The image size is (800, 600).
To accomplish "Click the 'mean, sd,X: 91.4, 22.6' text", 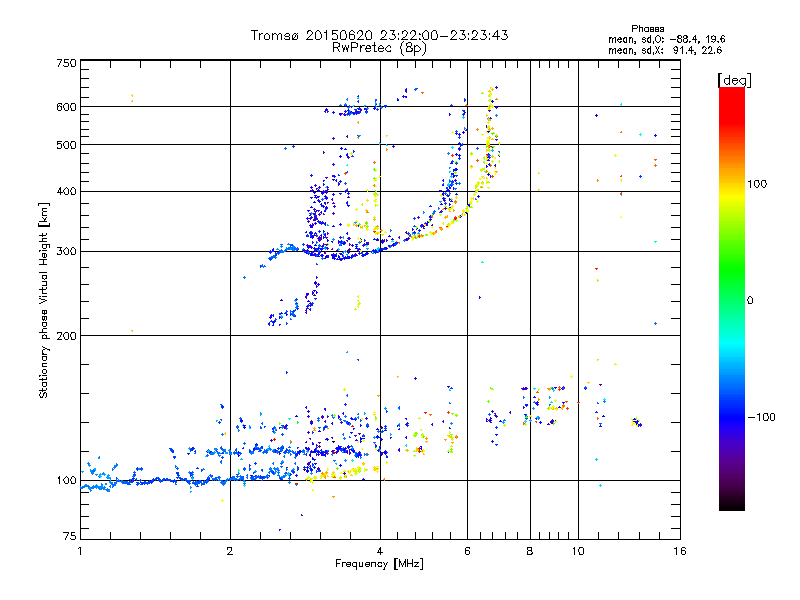I will pyautogui.click(x=665, y=50).
